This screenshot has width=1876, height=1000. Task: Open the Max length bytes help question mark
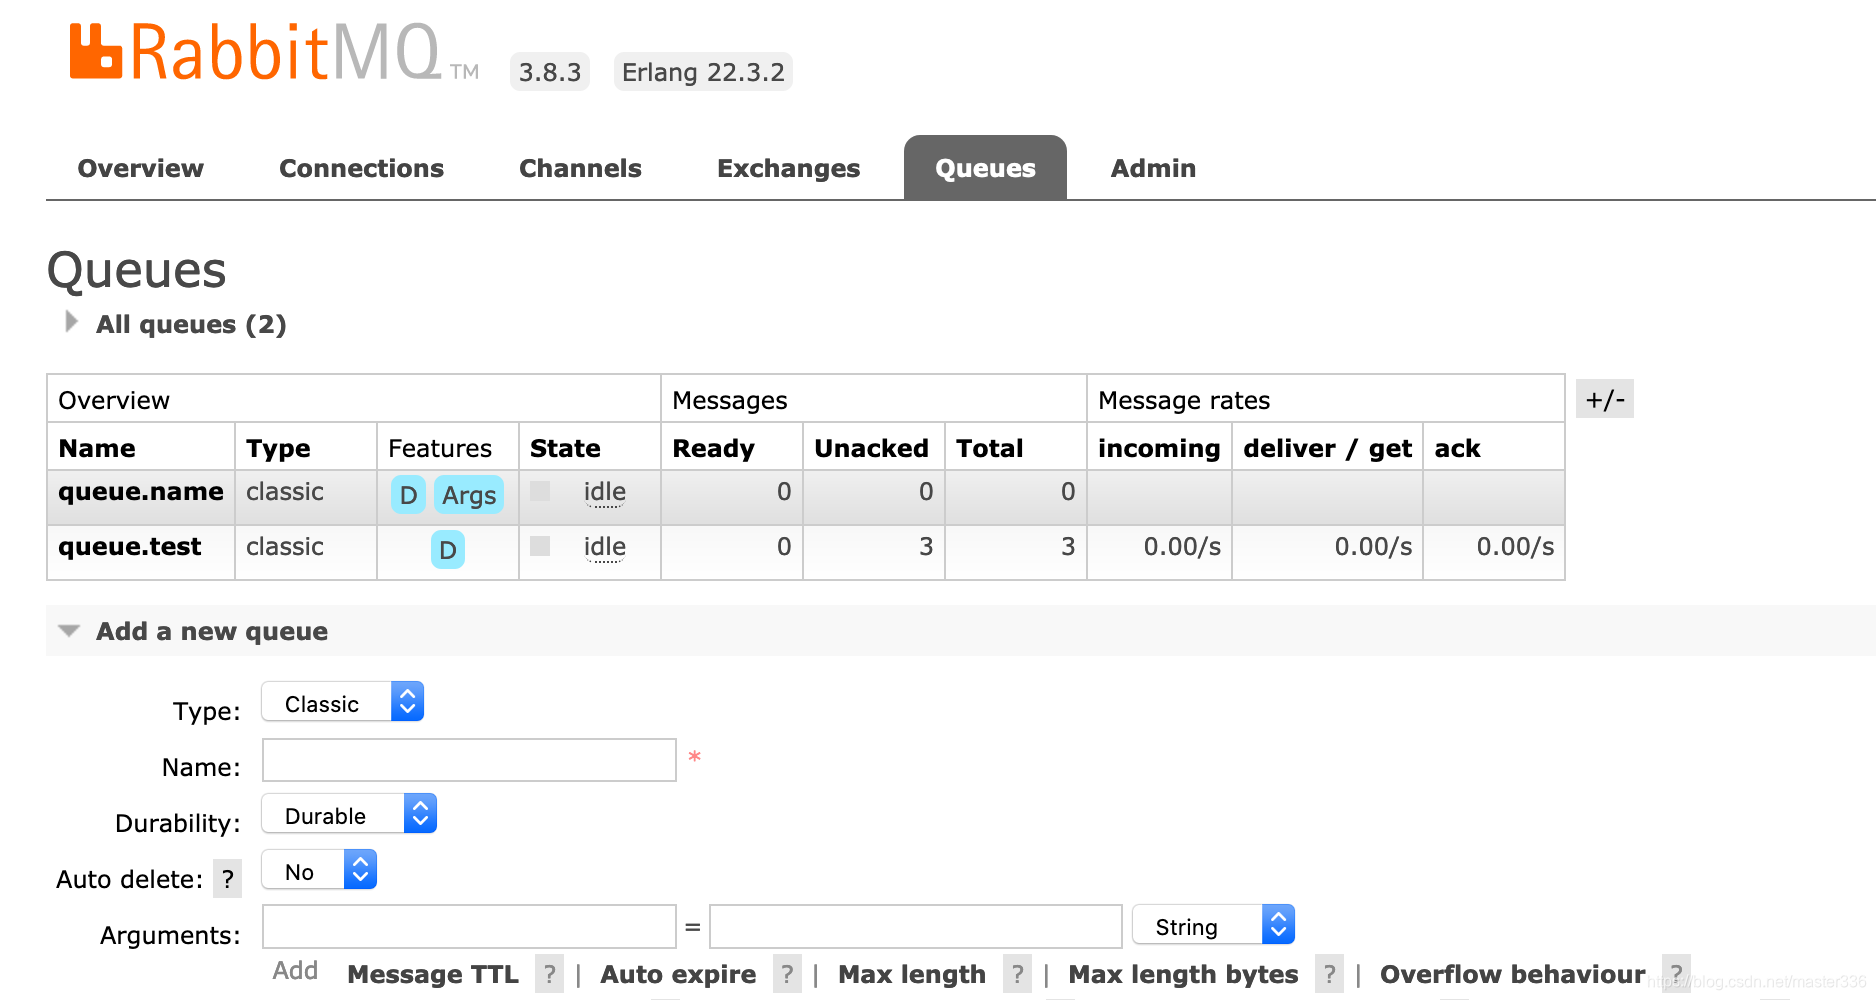click(x=1329, y=974)
